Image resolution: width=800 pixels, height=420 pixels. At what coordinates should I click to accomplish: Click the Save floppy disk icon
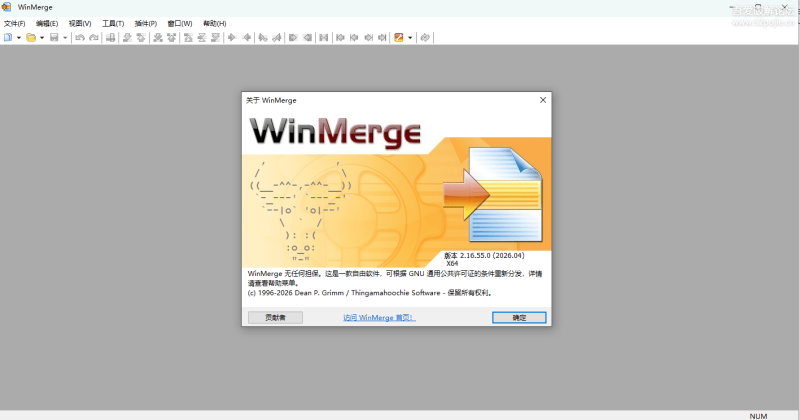point(54,37)
